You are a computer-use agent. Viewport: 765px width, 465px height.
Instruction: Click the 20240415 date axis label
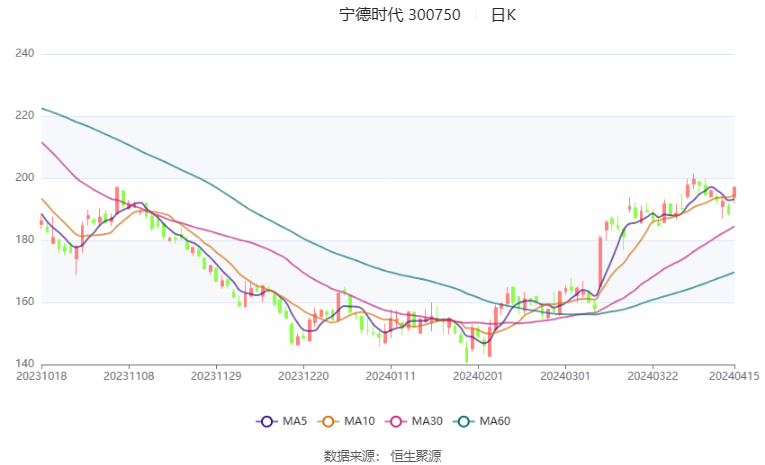click(x=734, y=376)
